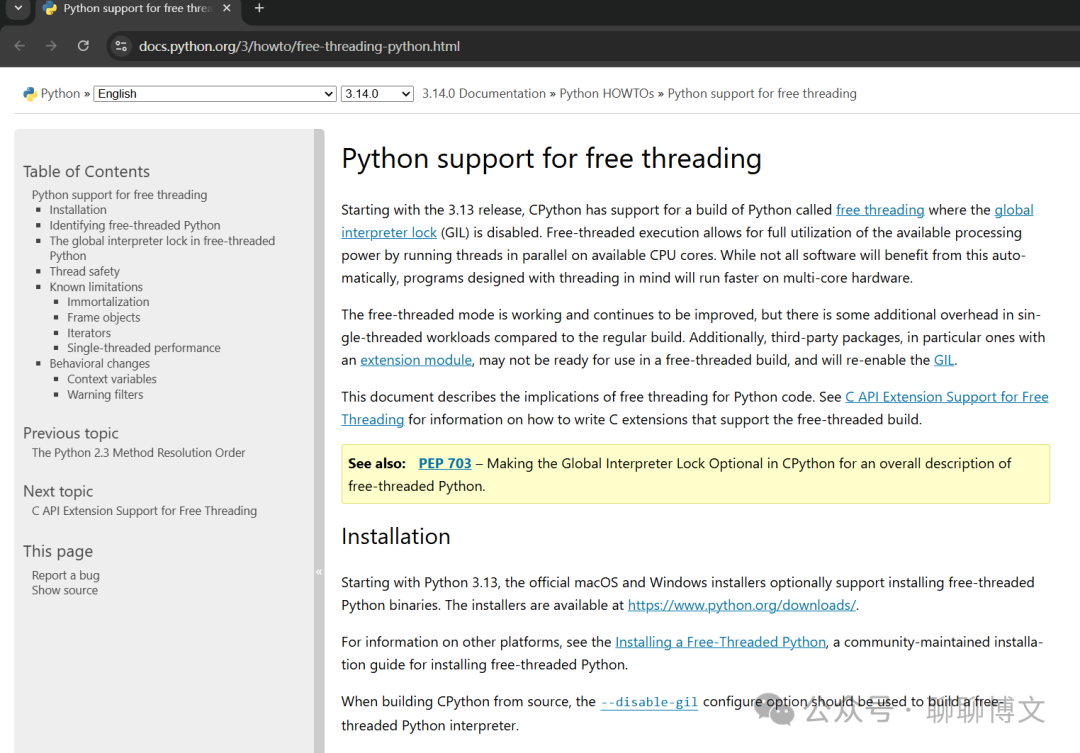The height and width of the screenshot is (753, 1080).
Task: Open the 3.14.0 version dropdown
Action: click(377, 94)
